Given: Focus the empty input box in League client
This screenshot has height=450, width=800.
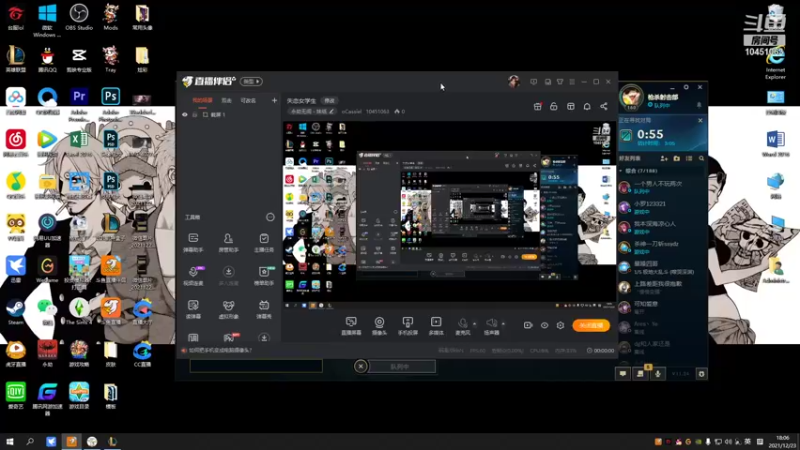Looking at the screenshot, I should pos(256,365).
